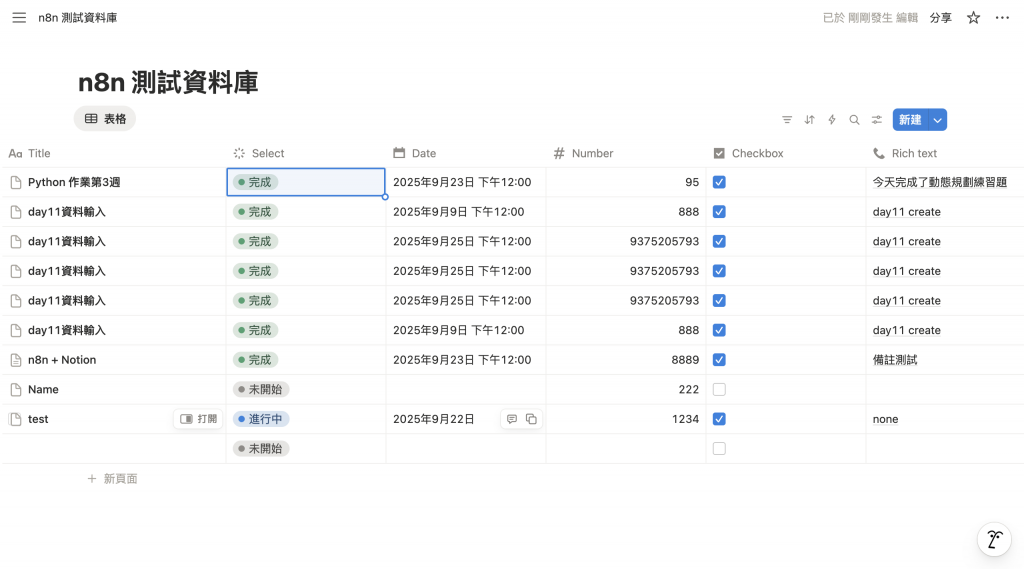Toggle checkbox in the row numbered 8889
This screenshot has height=569, width=1024.
(x=719, y=360)
